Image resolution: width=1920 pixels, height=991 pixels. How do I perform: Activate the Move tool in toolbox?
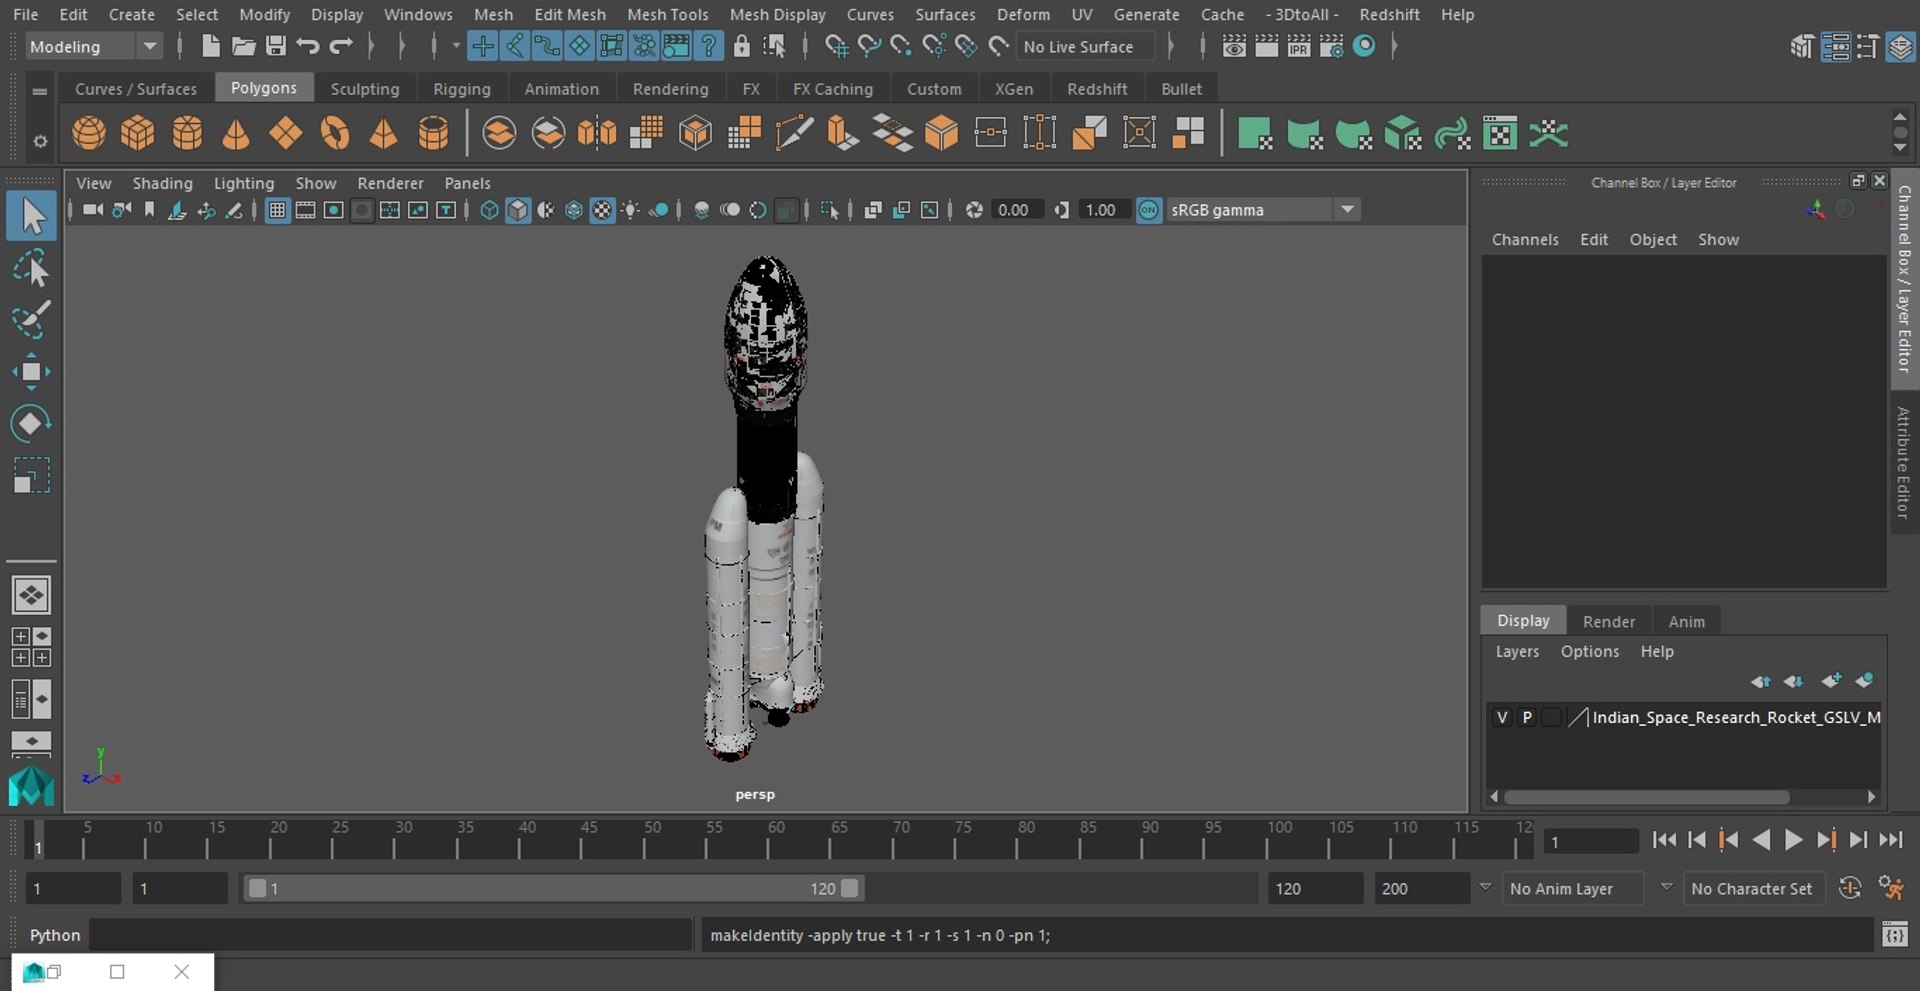32,372
